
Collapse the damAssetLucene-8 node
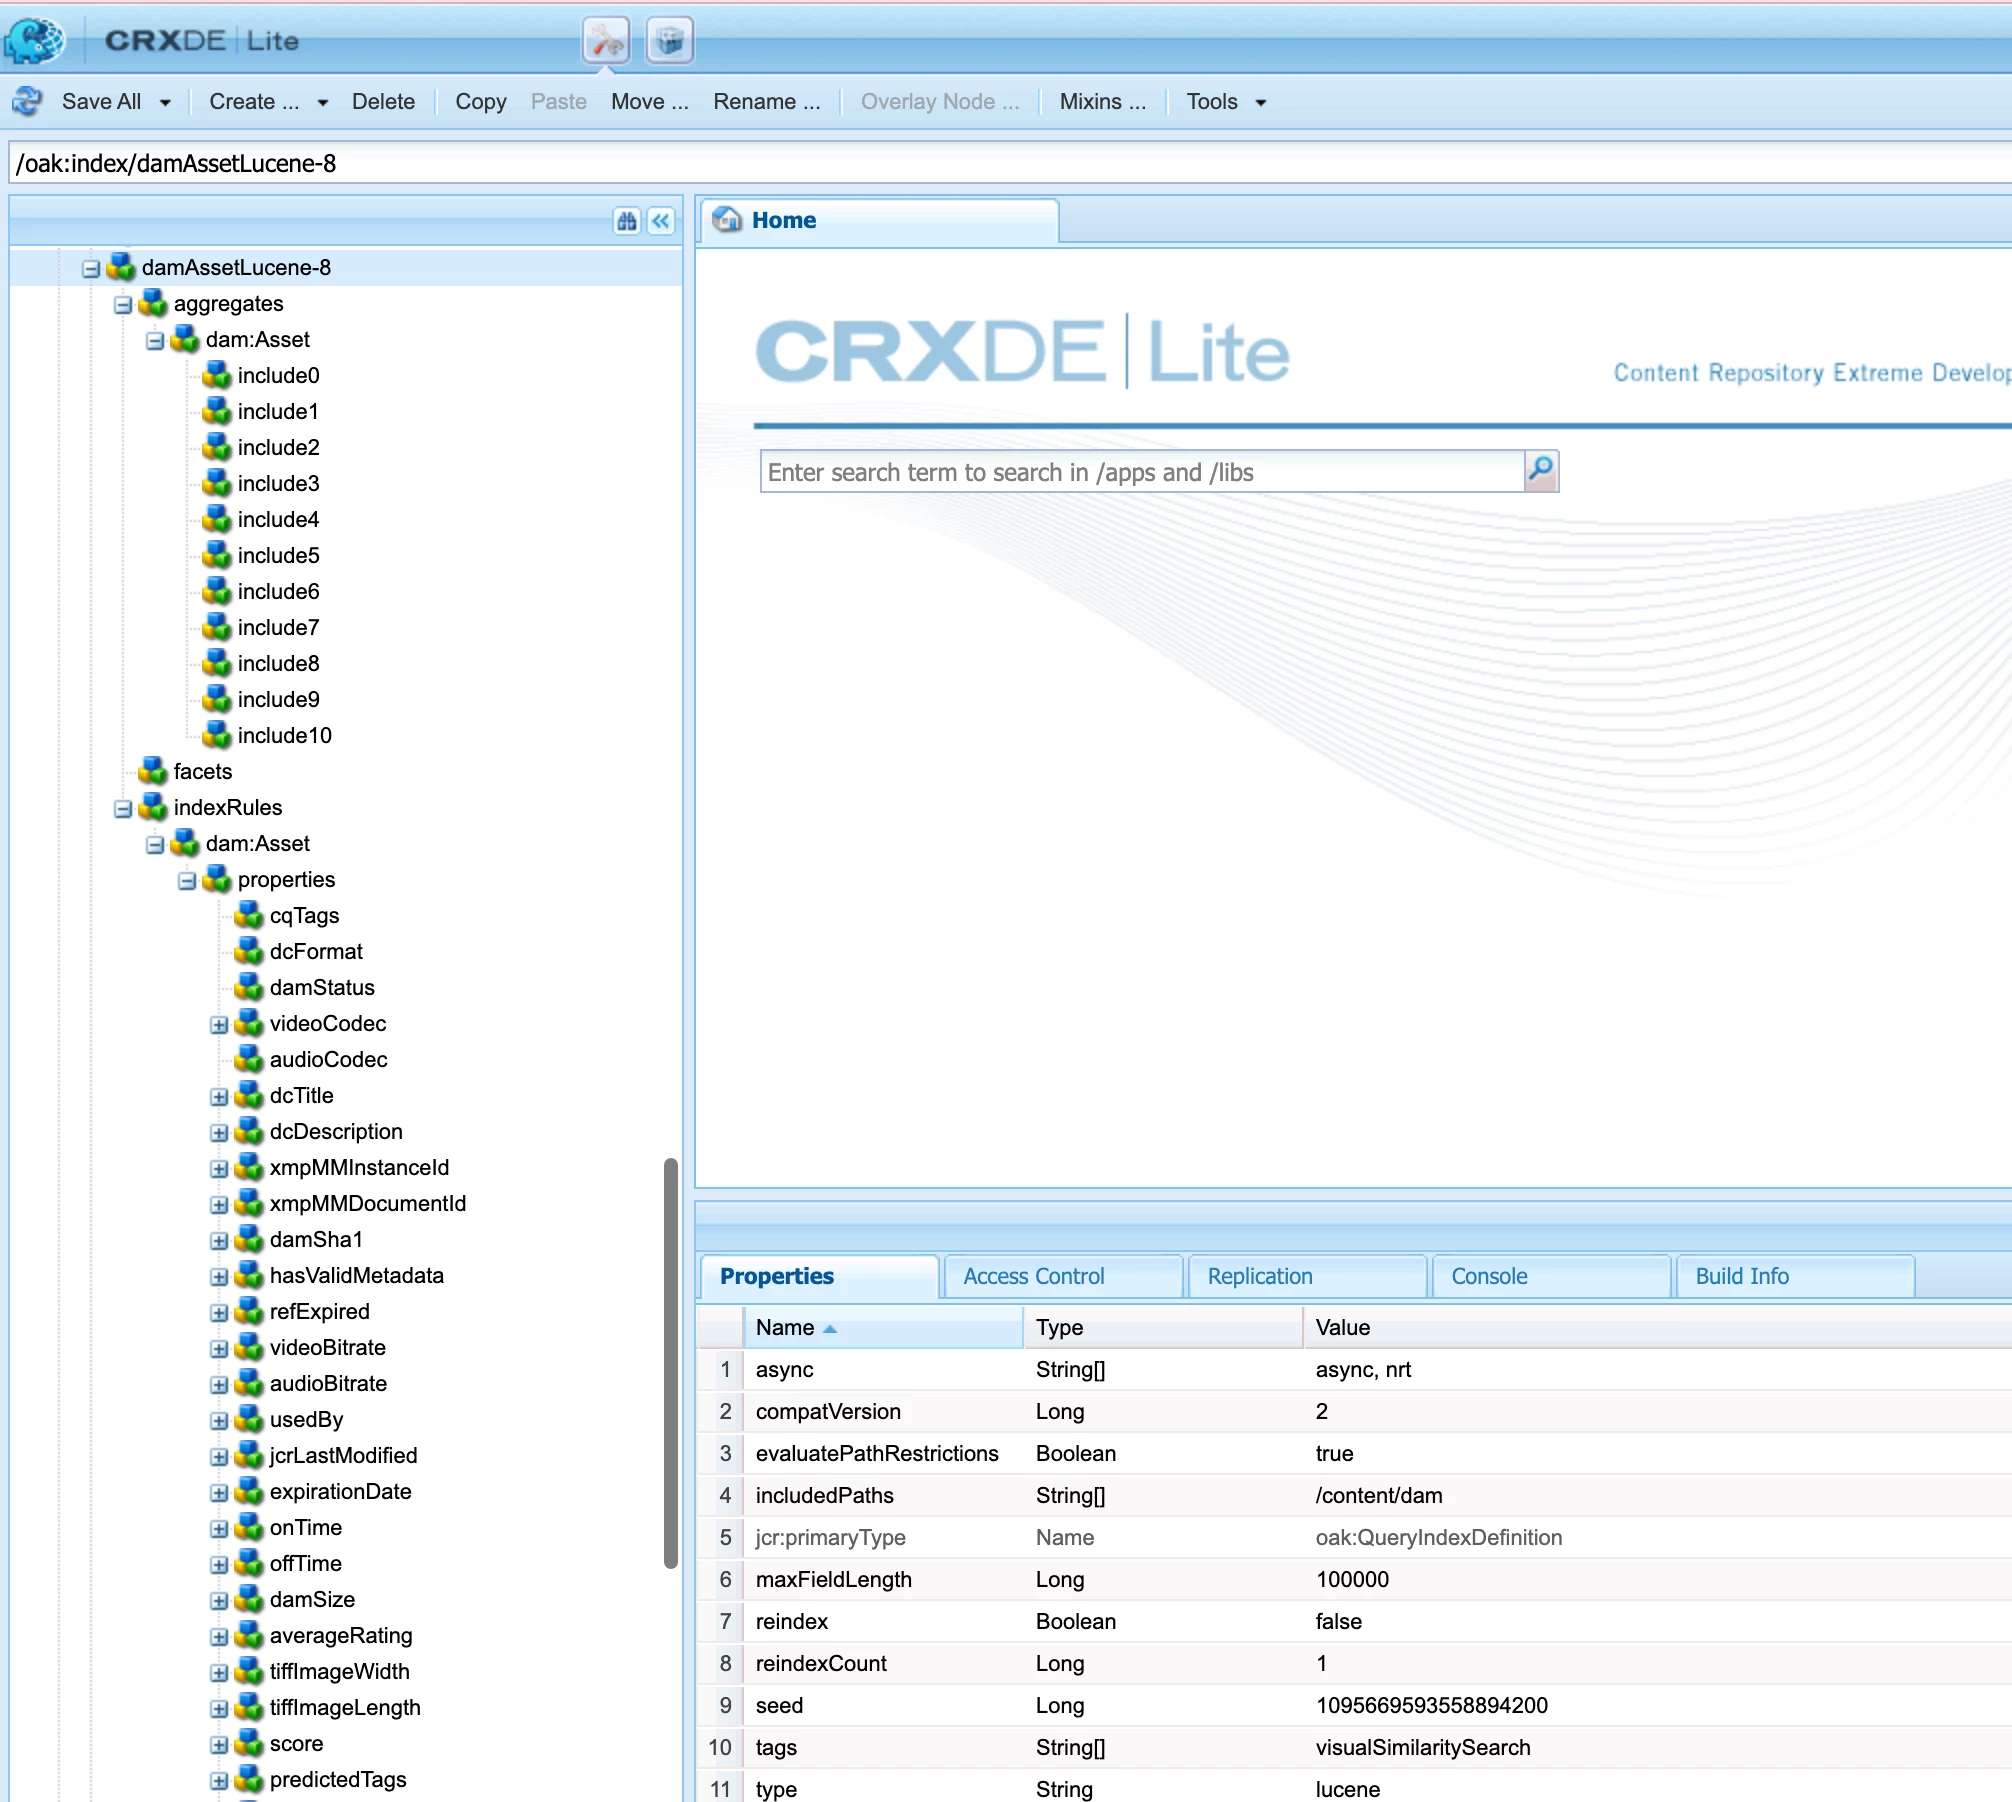pos(91,269)
